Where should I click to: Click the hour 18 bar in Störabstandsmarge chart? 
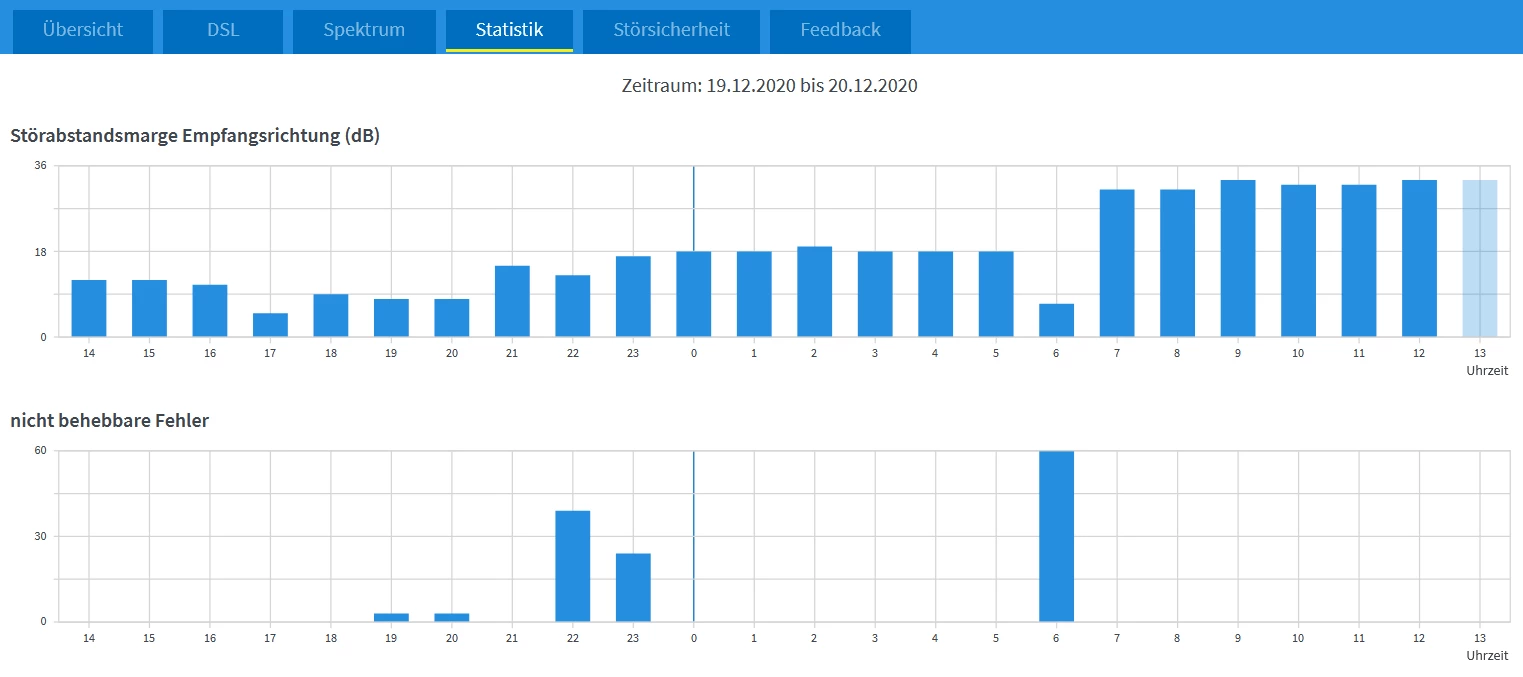[331, 315]
